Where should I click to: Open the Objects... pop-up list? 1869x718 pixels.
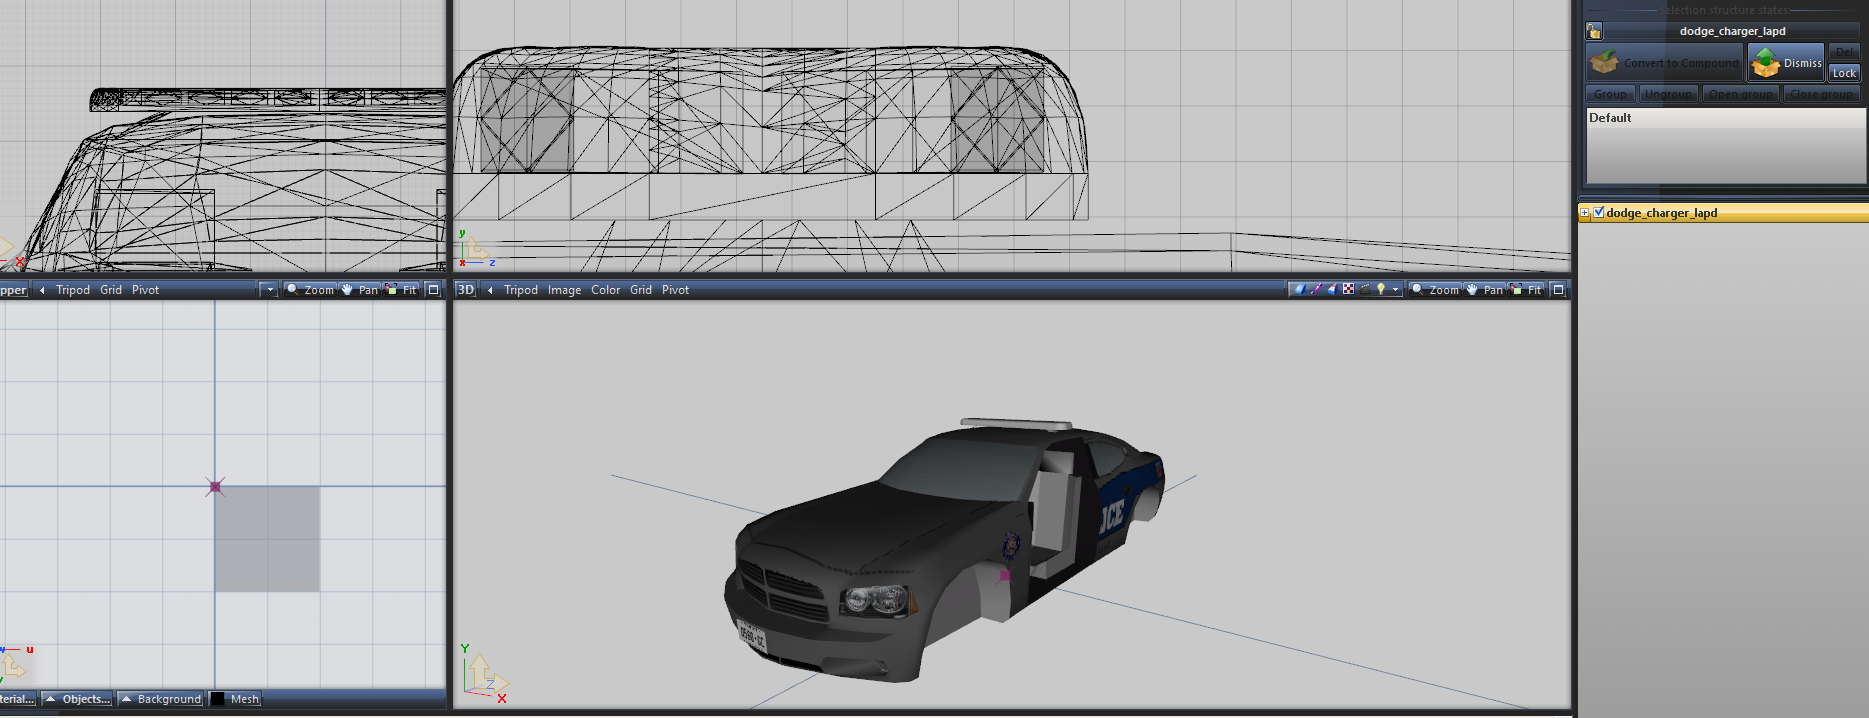(x=77, y=699)
